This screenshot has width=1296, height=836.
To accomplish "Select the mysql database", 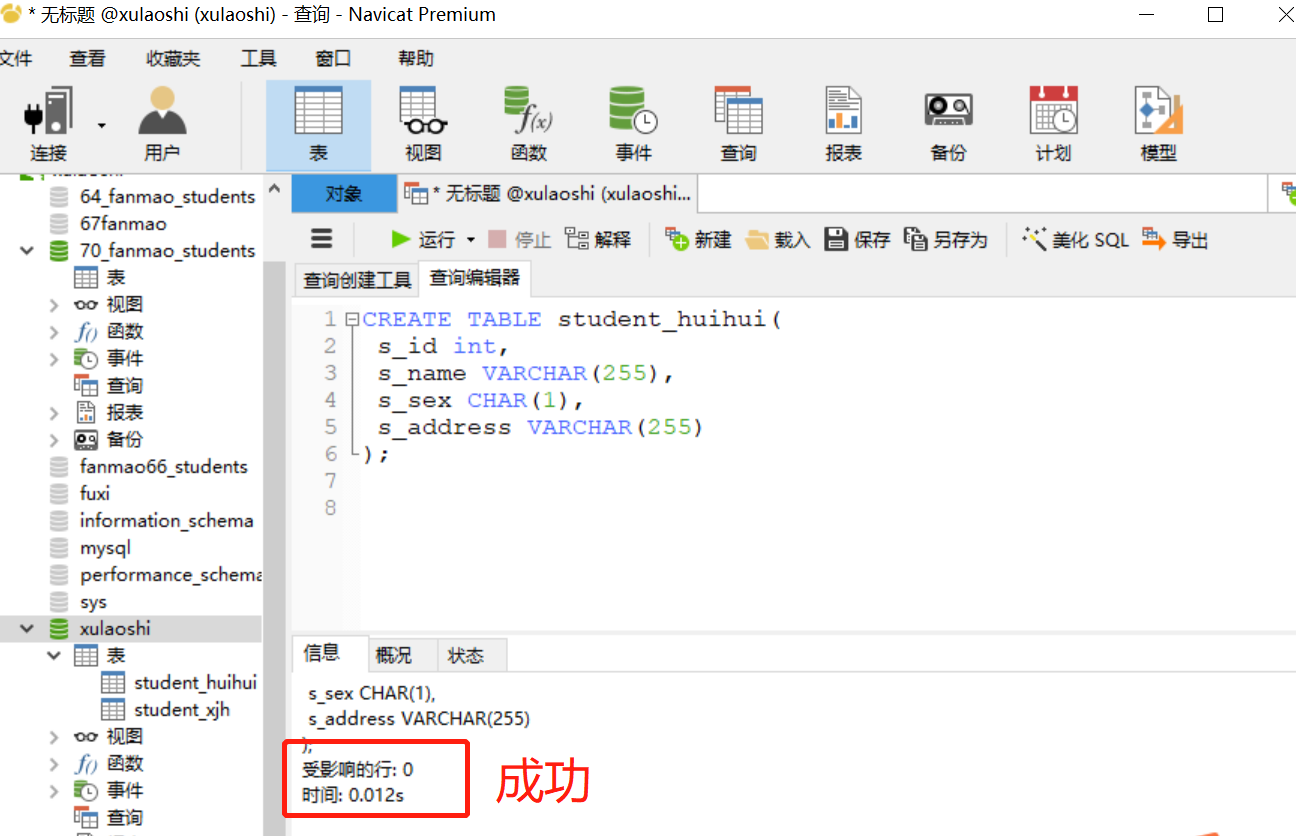I will 105,548.
